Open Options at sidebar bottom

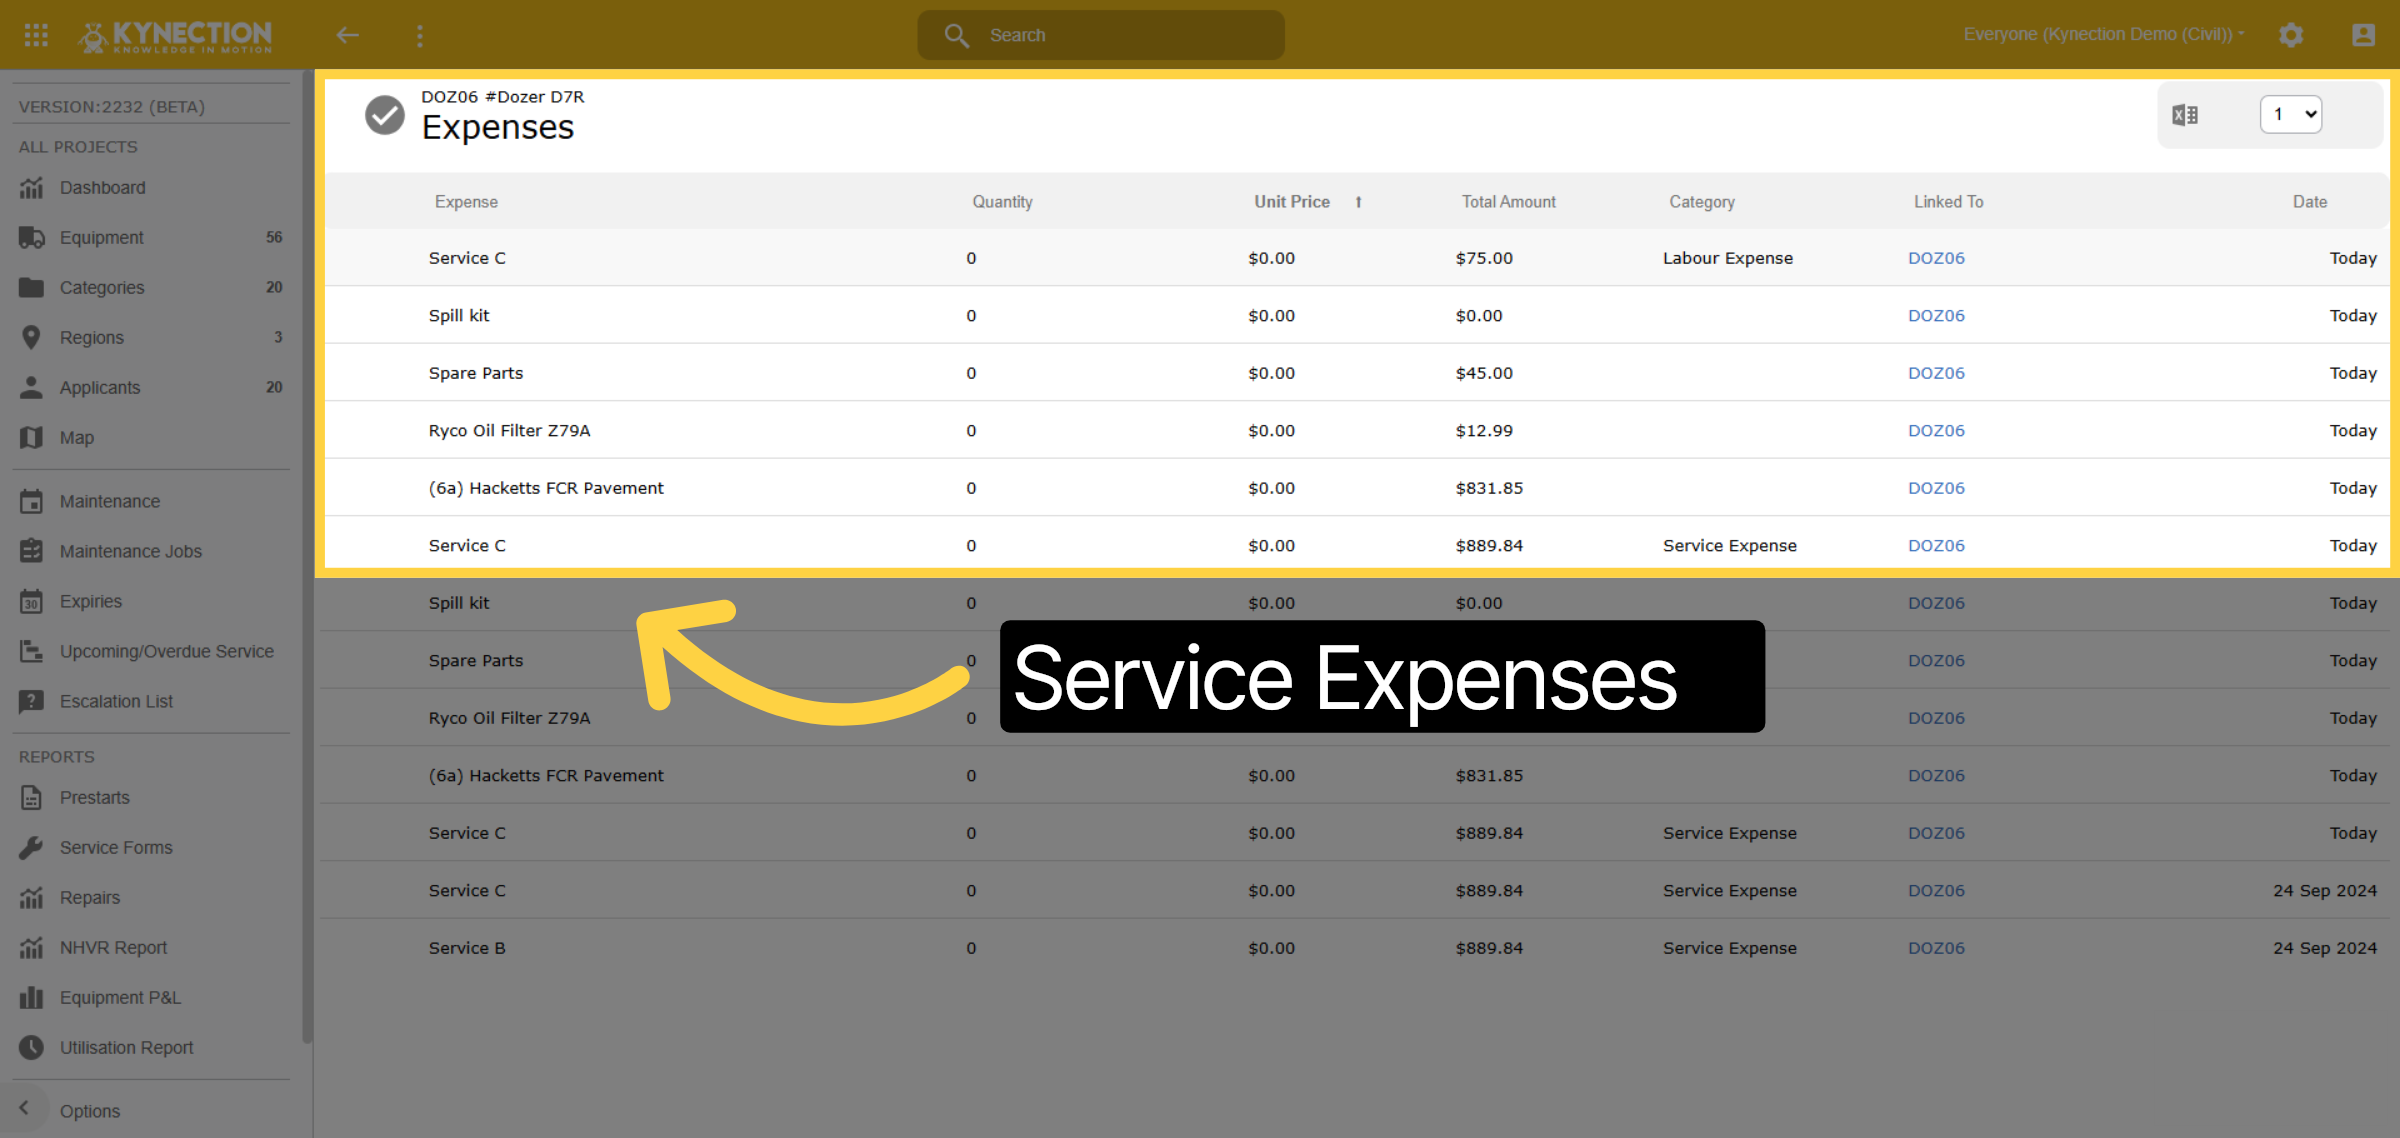(x=90, y=1111)
